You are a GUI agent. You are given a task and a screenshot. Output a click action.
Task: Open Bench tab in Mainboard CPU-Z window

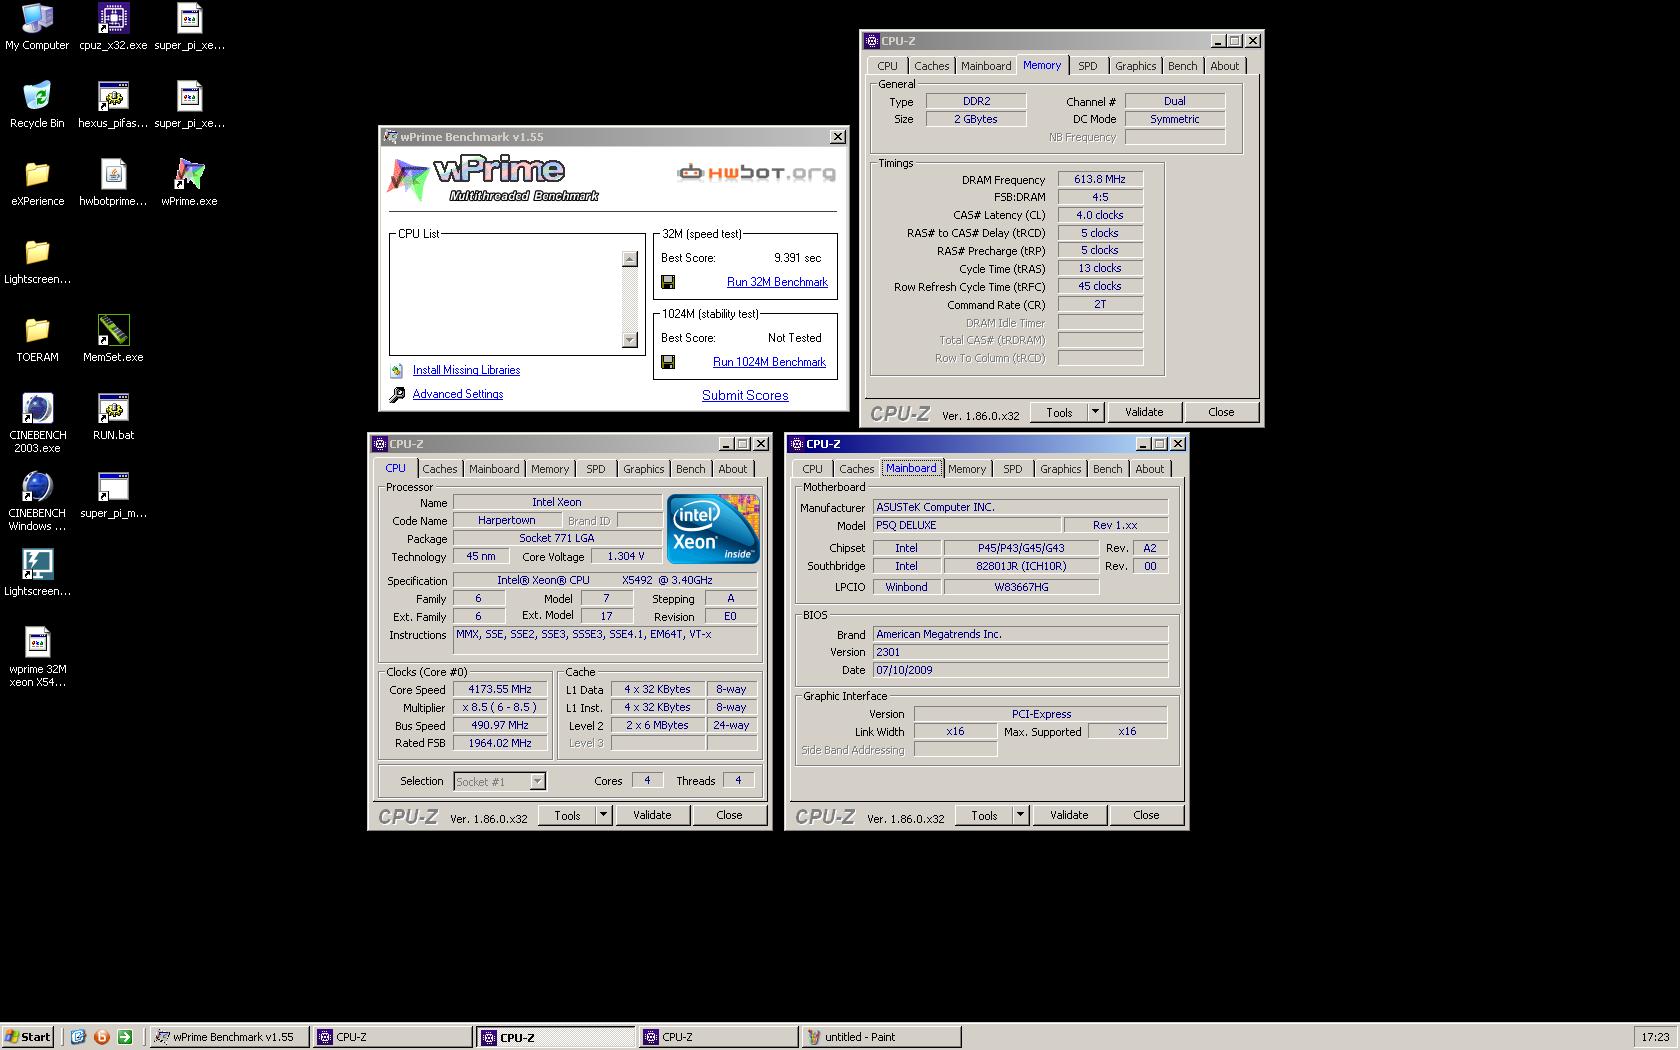(x=1107, y=469)
